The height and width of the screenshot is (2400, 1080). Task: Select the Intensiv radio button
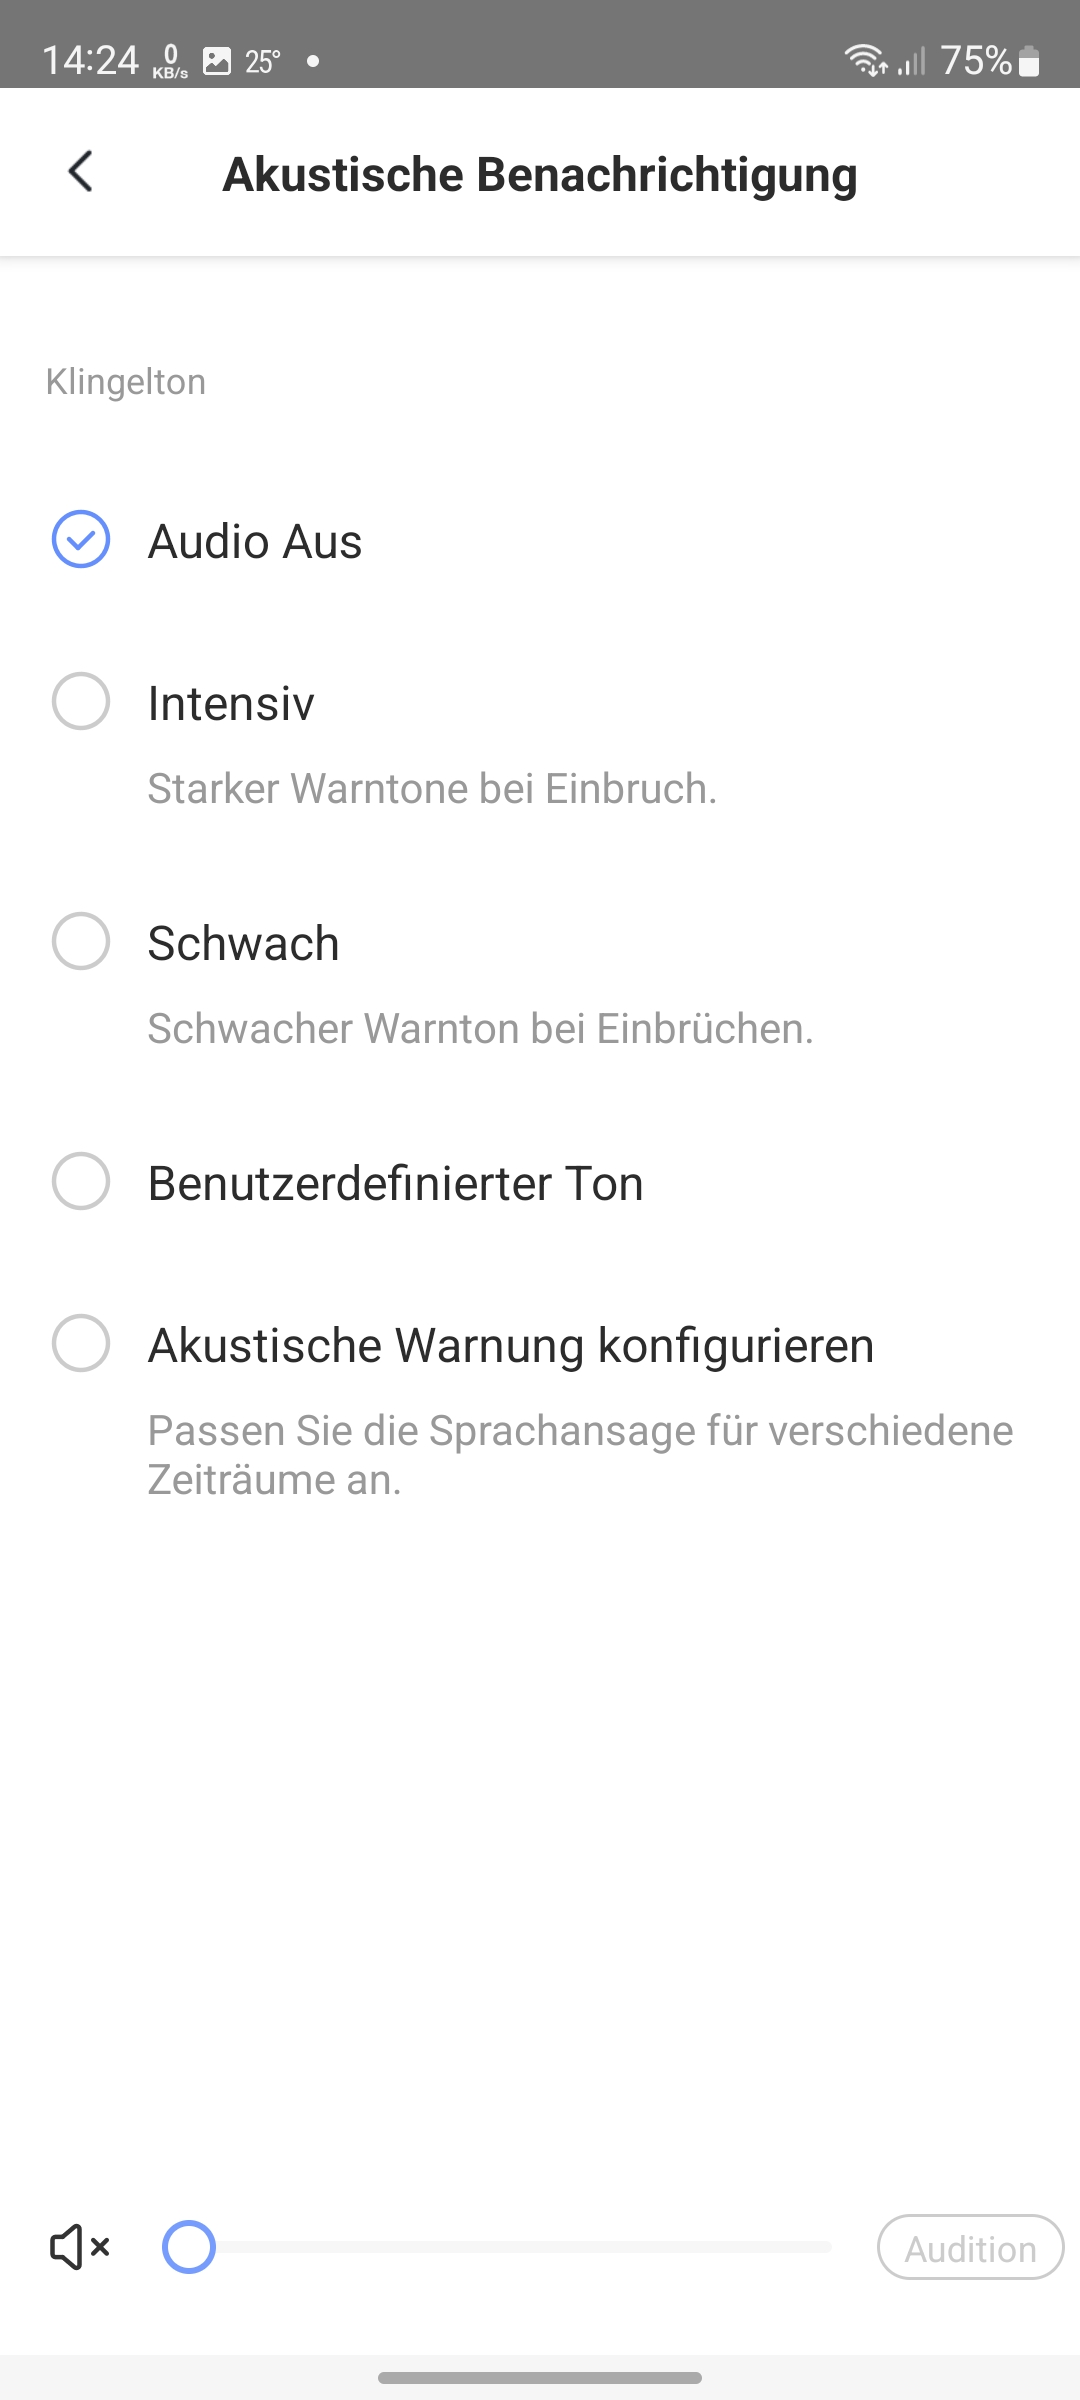coord(81,701)
